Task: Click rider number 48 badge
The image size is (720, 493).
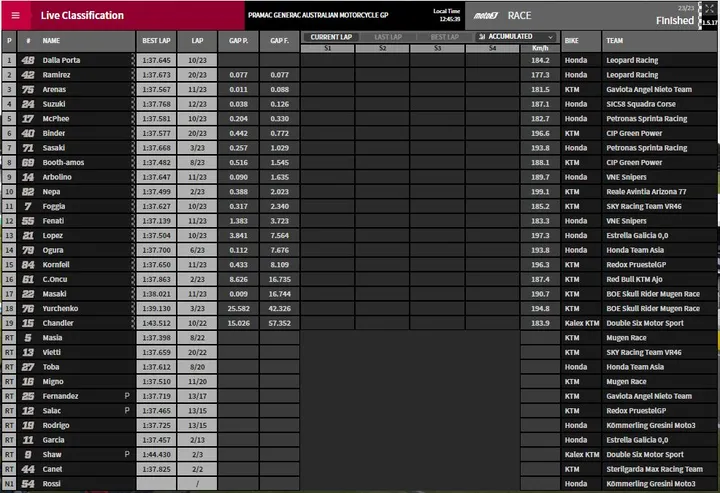Action: (28, 60)
